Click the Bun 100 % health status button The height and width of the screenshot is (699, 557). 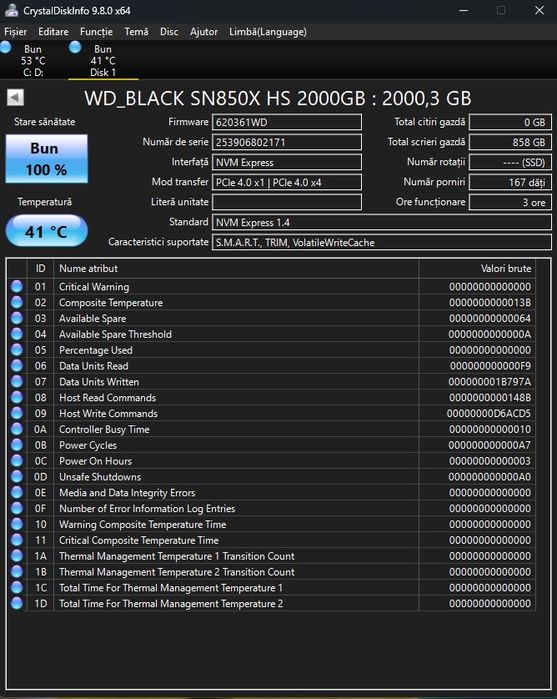pos(46,159)
